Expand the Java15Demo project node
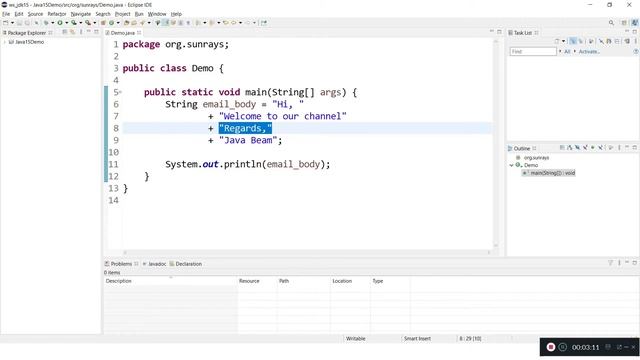Image resolution: width=640 pixels, height=360 pixels. 4,42
